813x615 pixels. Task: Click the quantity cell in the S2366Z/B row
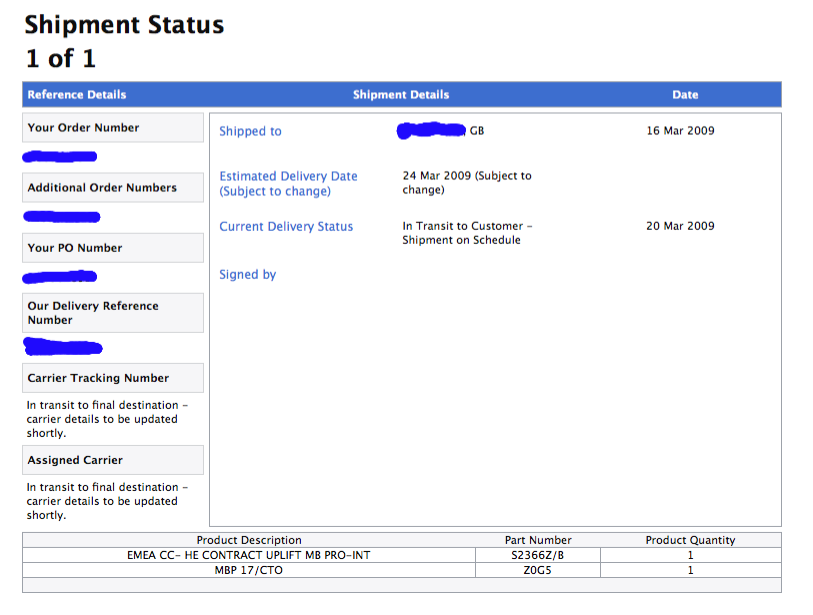(x=691, y=555)
